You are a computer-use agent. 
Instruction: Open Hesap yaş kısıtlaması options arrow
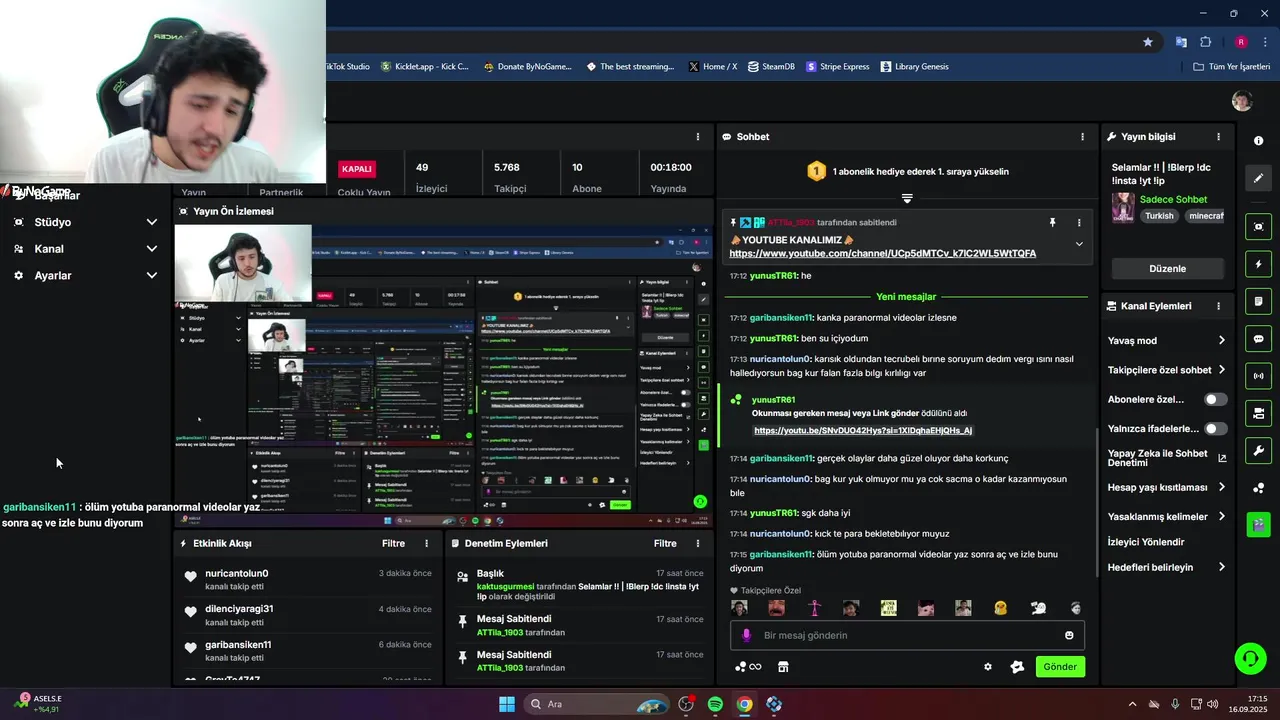pyautogui.click(x=1221, y=487)
